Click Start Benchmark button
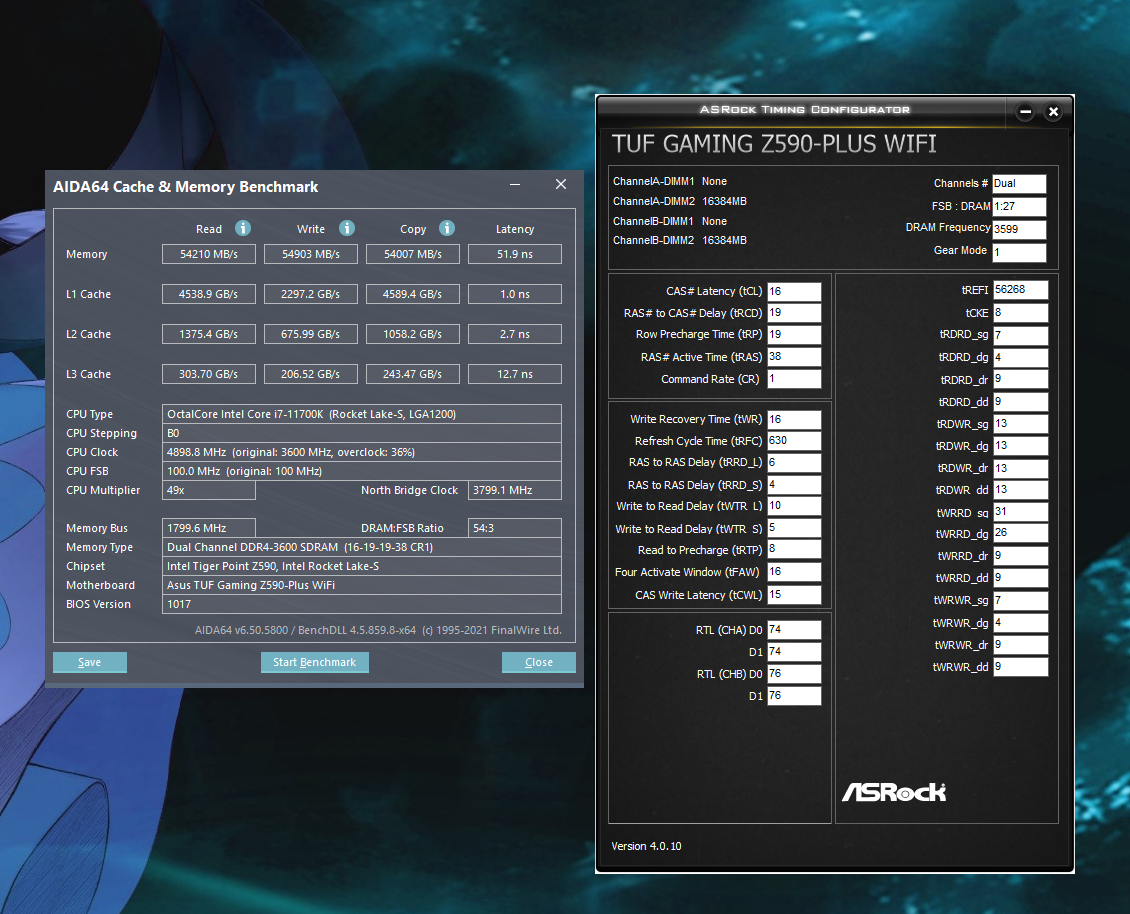The image size is (1130, 914). pyautogui.click(x=315, y=662)
